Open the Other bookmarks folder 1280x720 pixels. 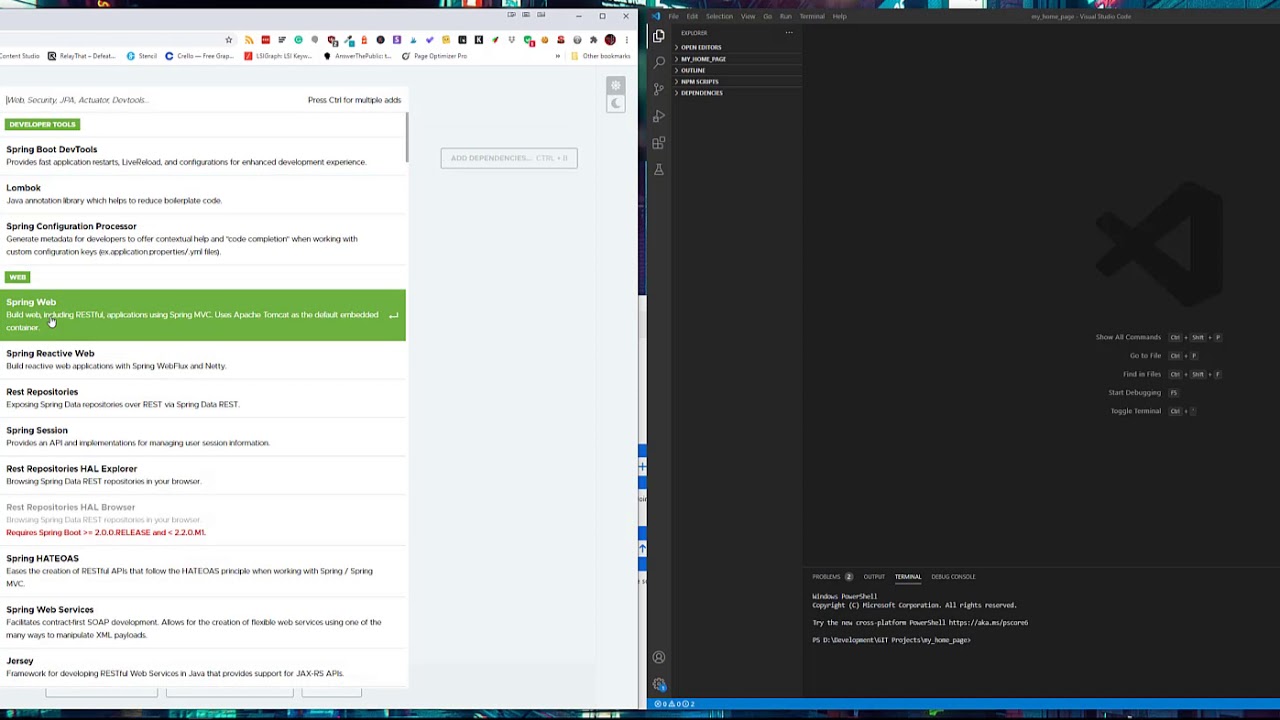coord(600,56)
